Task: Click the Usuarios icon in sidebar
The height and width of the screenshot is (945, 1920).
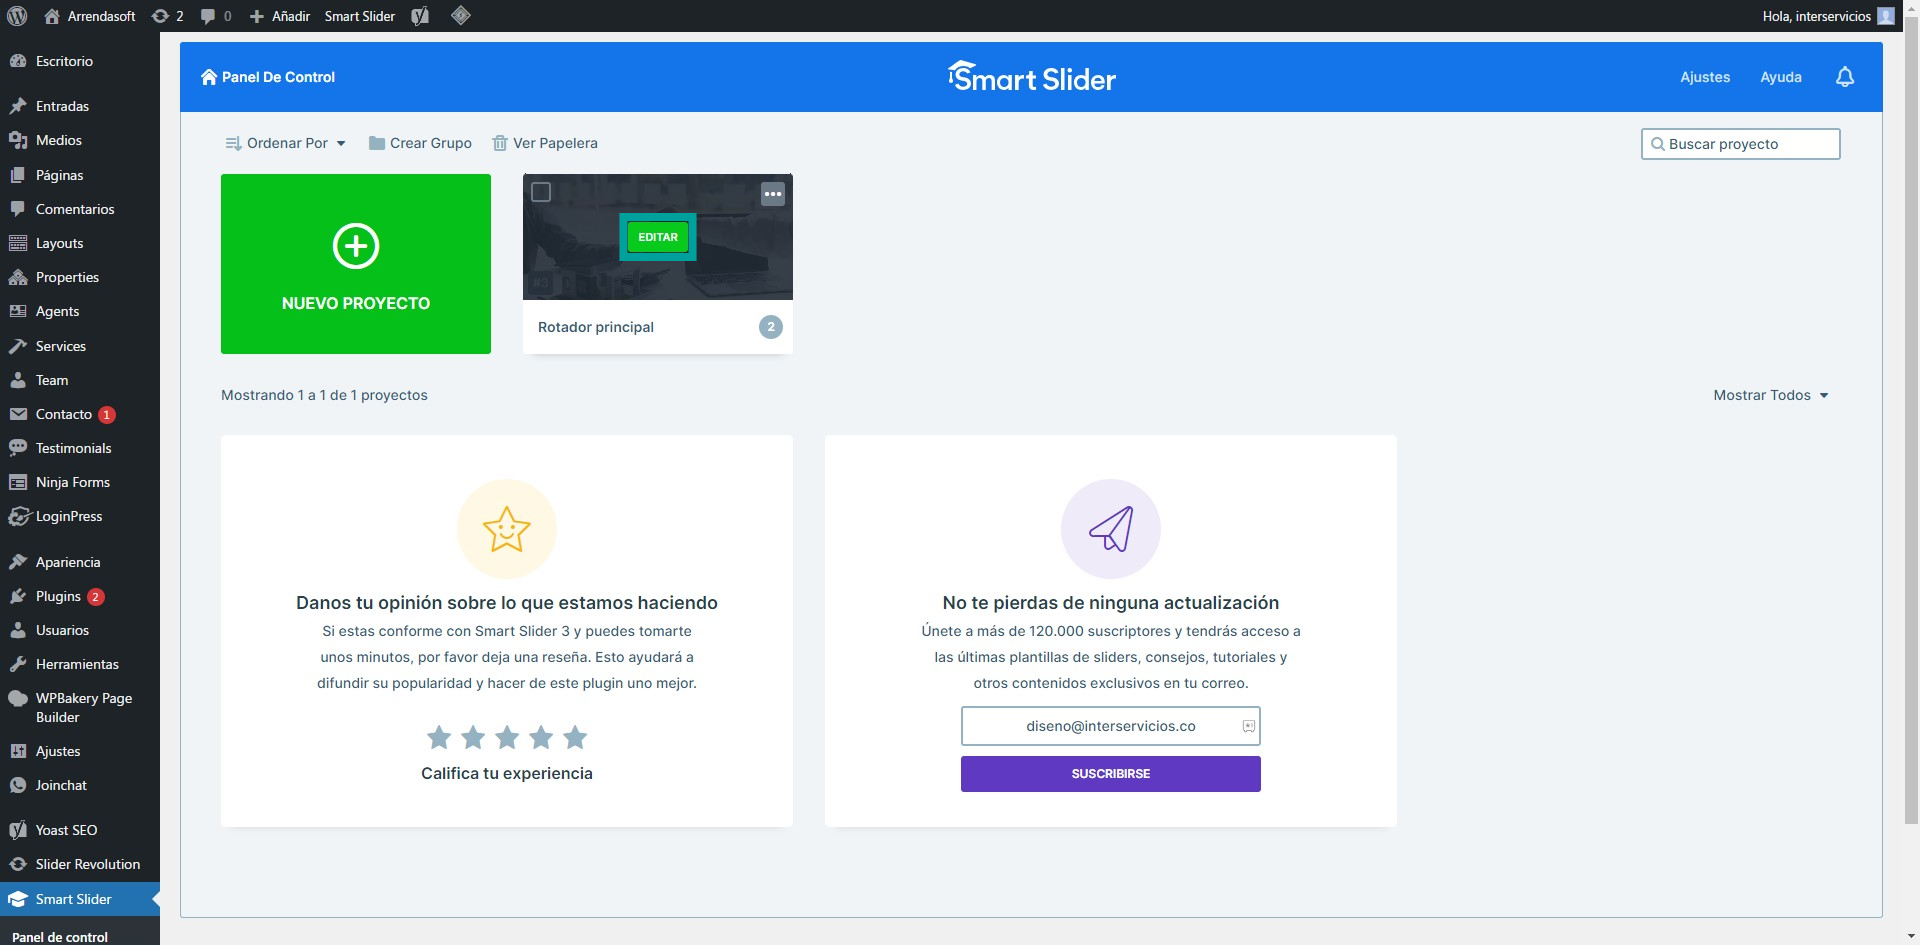Action: click(x=18, y=630)
